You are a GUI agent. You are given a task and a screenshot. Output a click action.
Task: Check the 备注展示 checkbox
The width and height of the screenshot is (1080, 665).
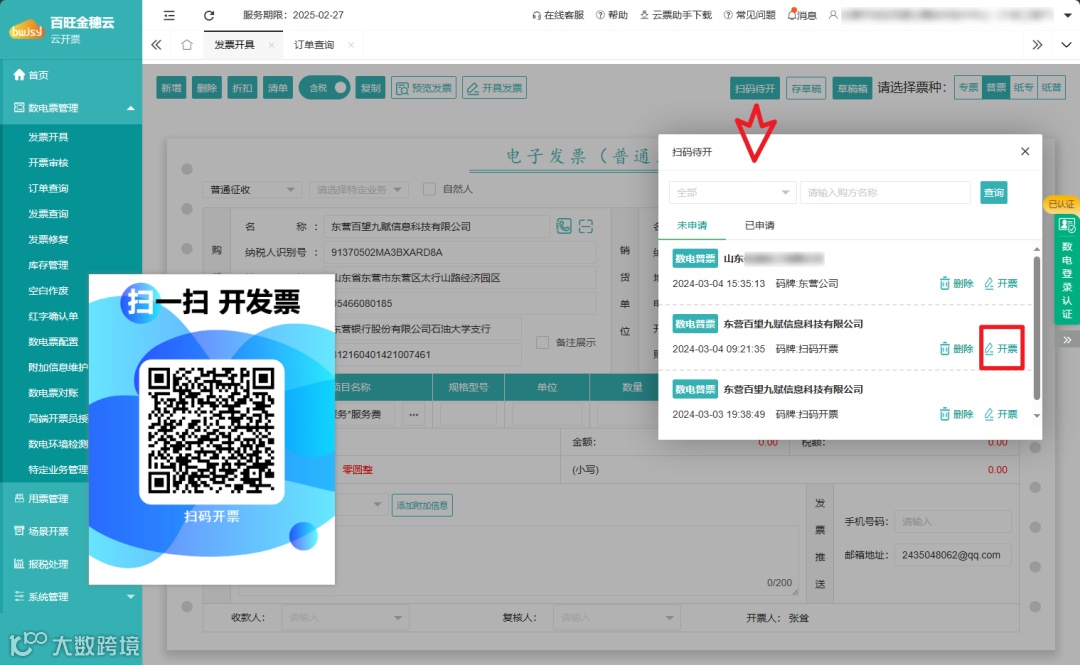(543, 342)
